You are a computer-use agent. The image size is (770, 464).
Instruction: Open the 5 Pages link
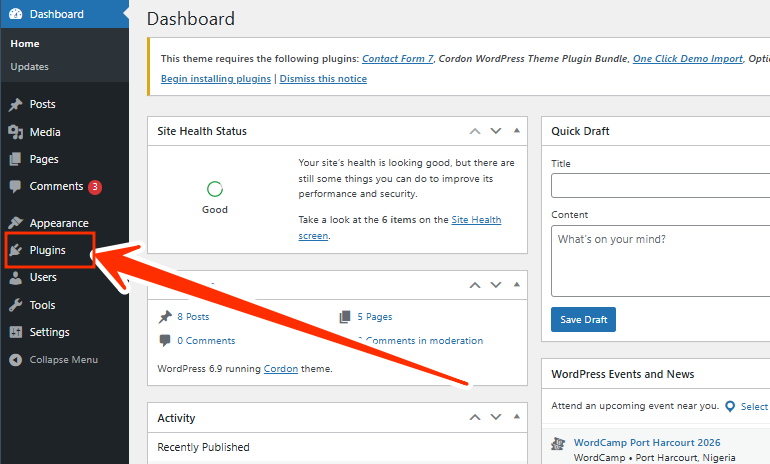click(375, 317)
